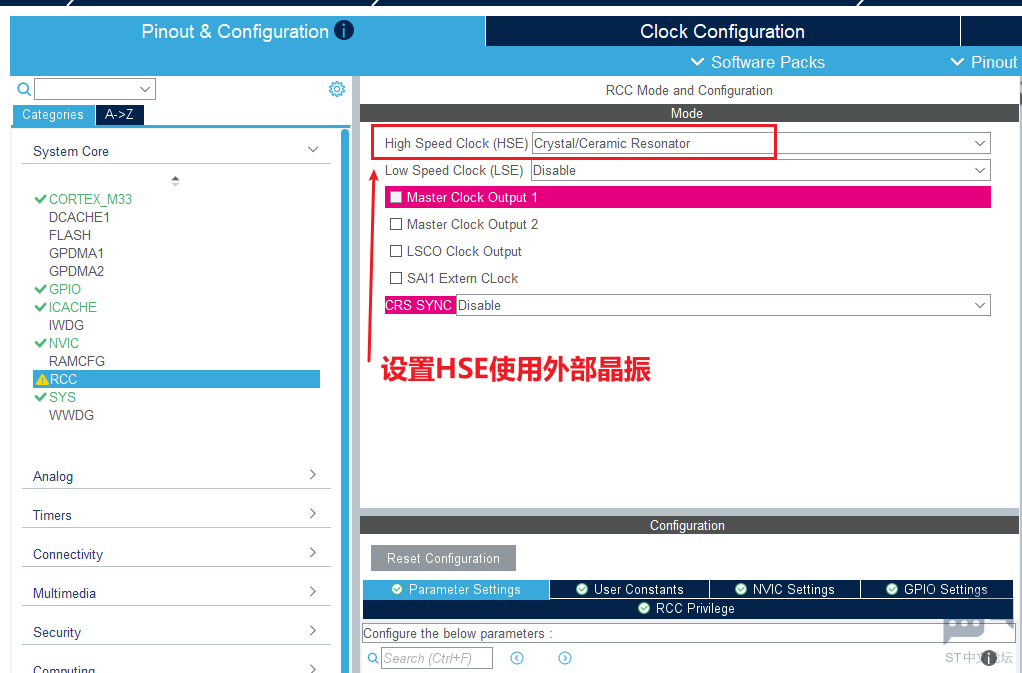Click the blue vertical scrollbar of the category list
The width and height of the screenshot is (1022, 673).
(345, 401)
